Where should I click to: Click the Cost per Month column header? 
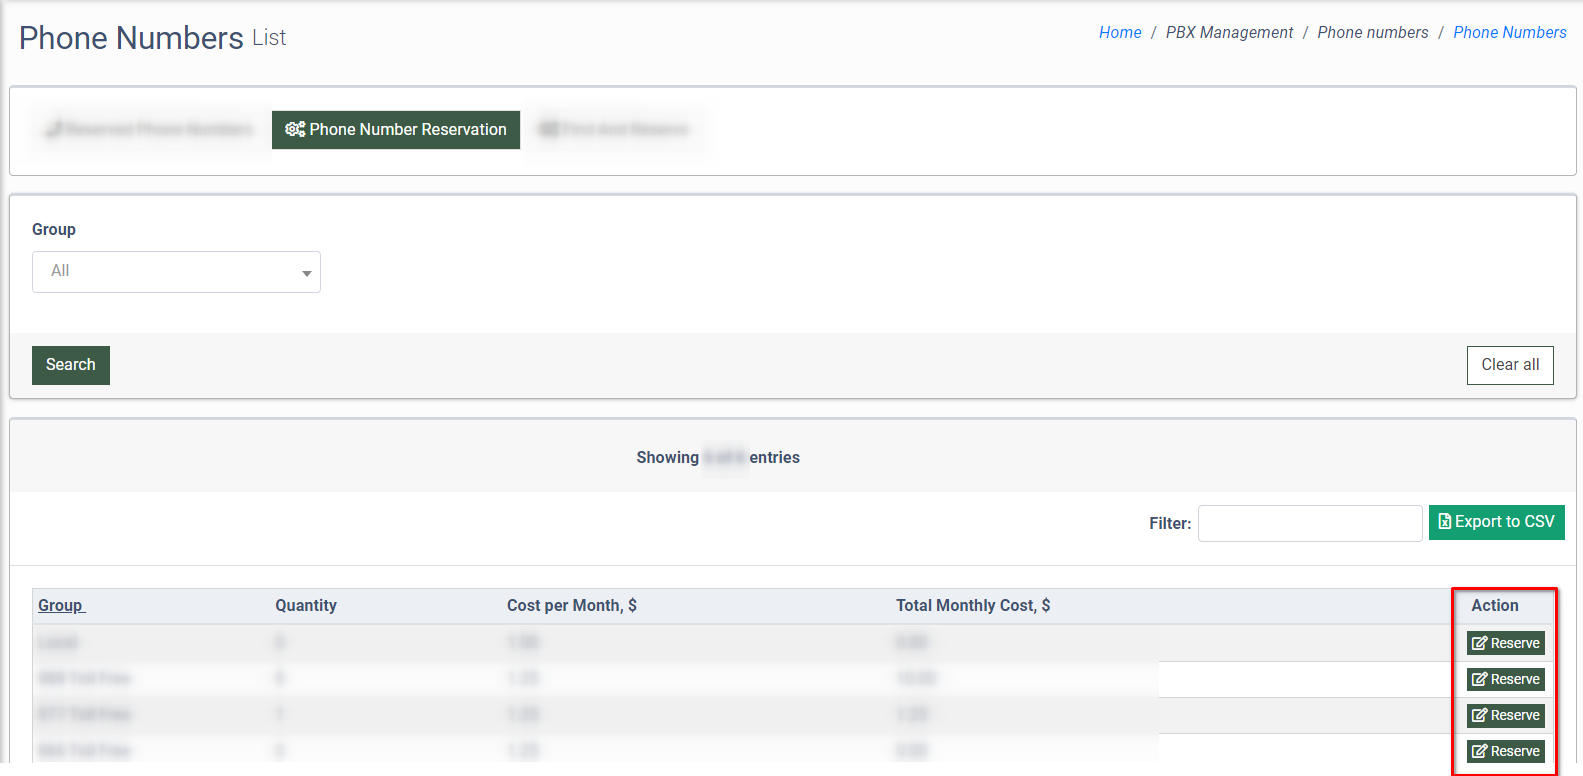(571, 606)
